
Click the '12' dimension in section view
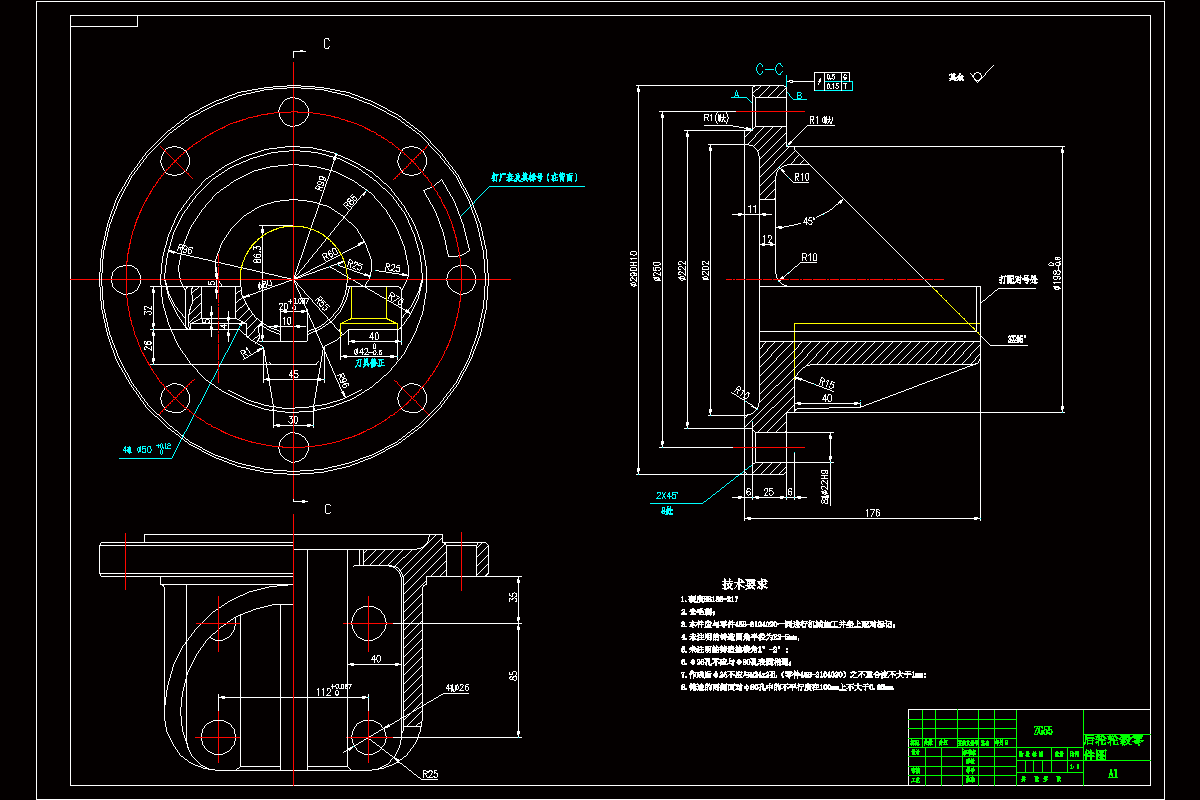[x=767, y=240]
